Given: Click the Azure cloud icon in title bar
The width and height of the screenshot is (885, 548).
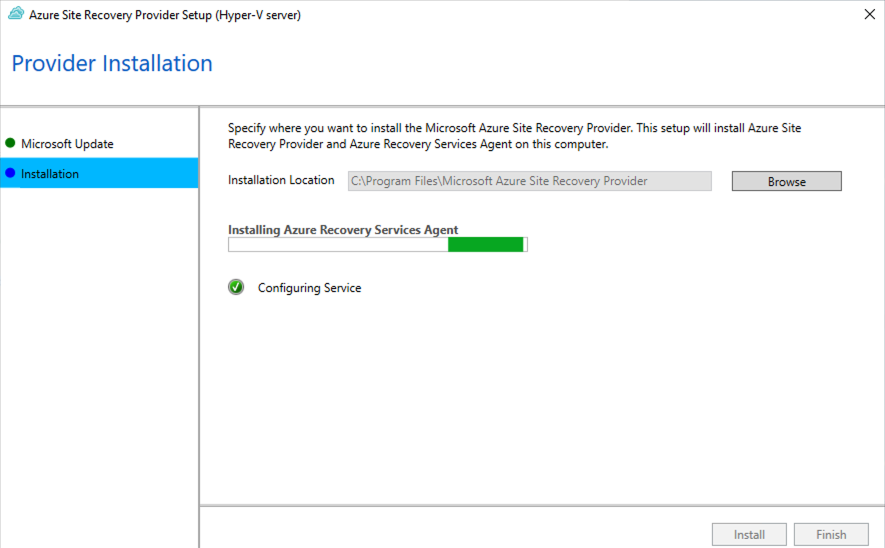Looking at the screenshot, I should point(16,14).
